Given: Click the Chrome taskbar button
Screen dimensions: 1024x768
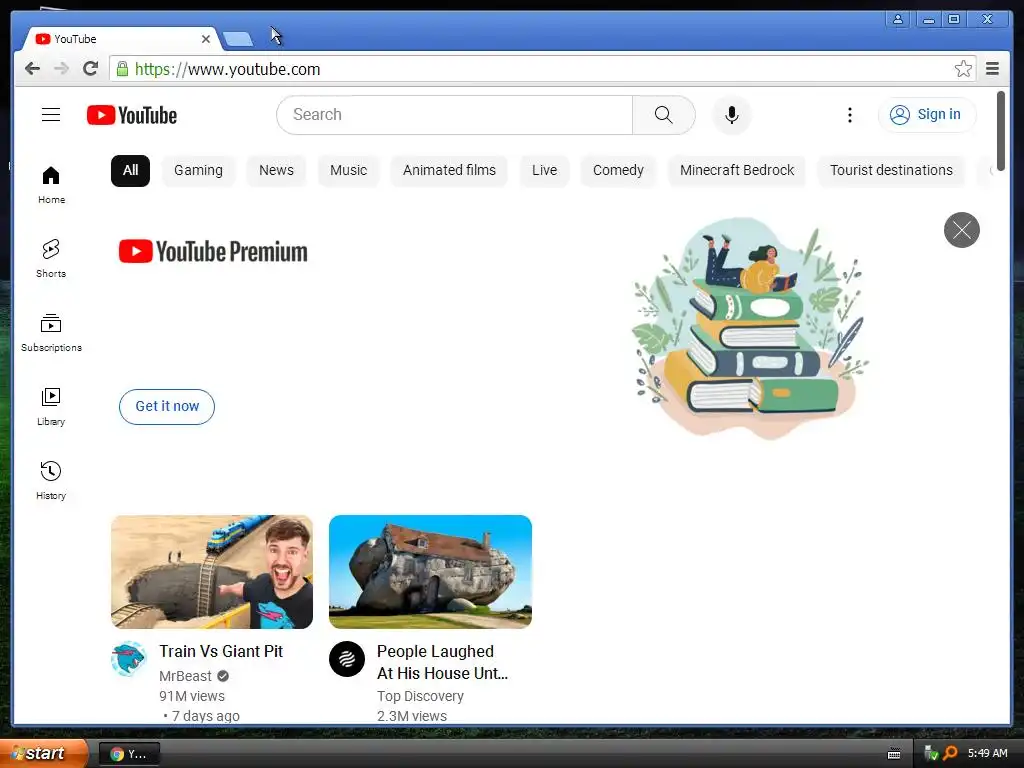Looking at the screenshot, I should (129, 754).
